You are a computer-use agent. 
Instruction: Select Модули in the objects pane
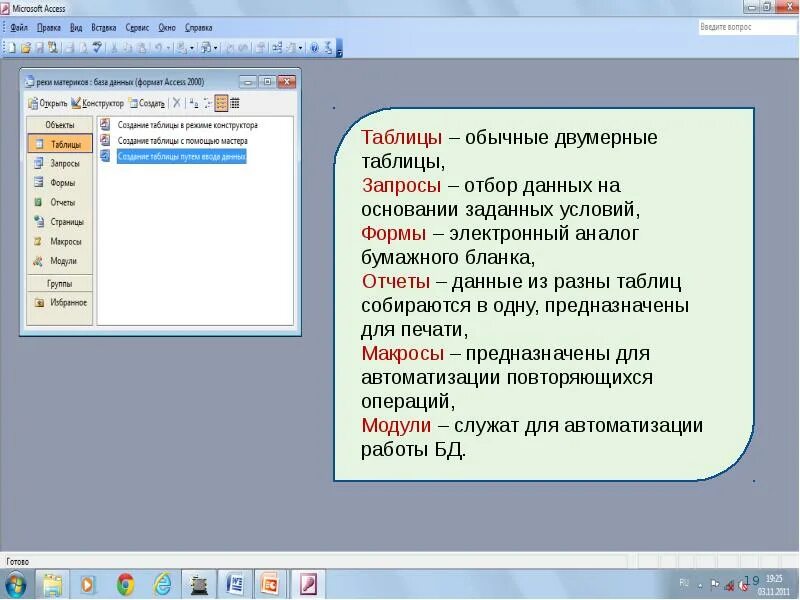tap(56, 261)
